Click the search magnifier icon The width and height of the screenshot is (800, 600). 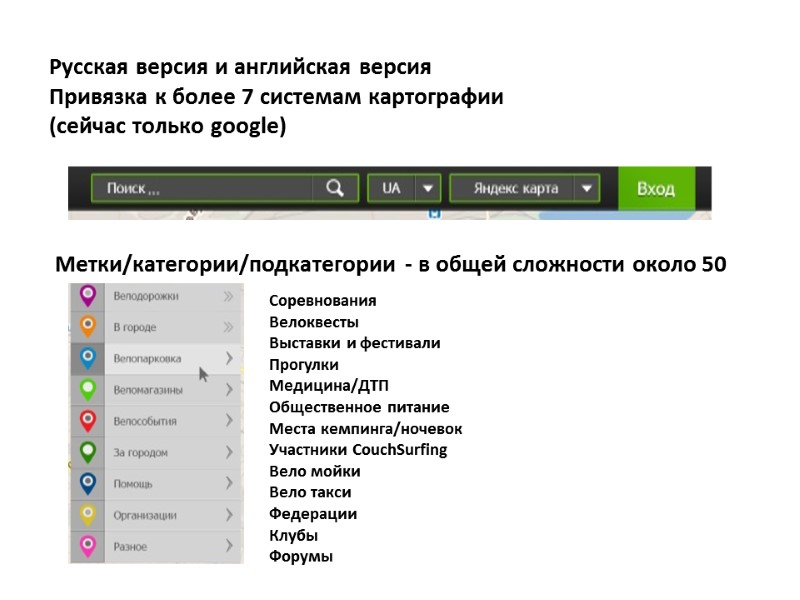point(335,187)
